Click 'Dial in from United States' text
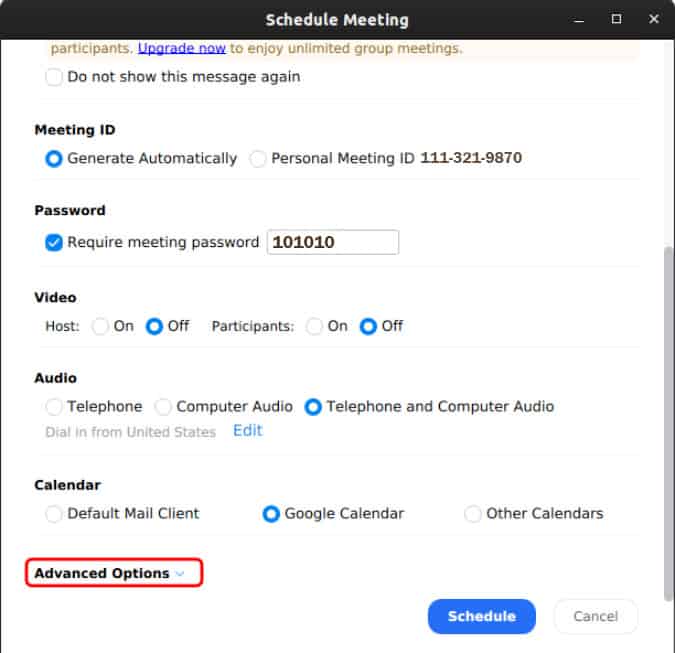Viewport: 675px width, 653px height. point(130,432)
